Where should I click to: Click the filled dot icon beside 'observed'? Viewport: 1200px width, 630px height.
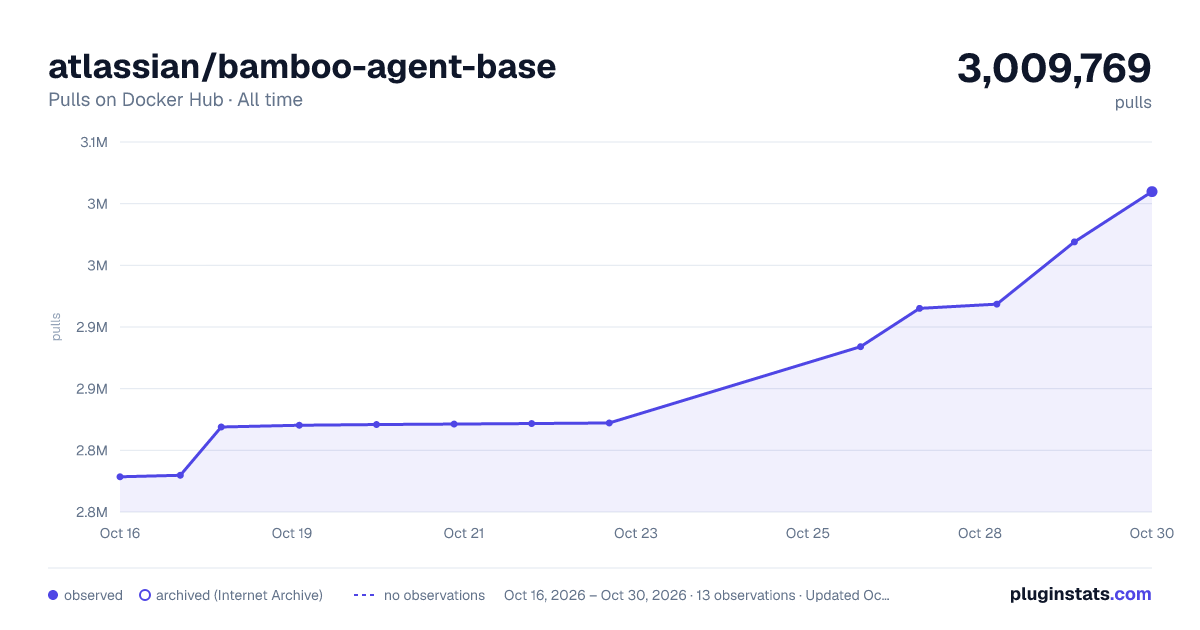(x=53, y=595)
